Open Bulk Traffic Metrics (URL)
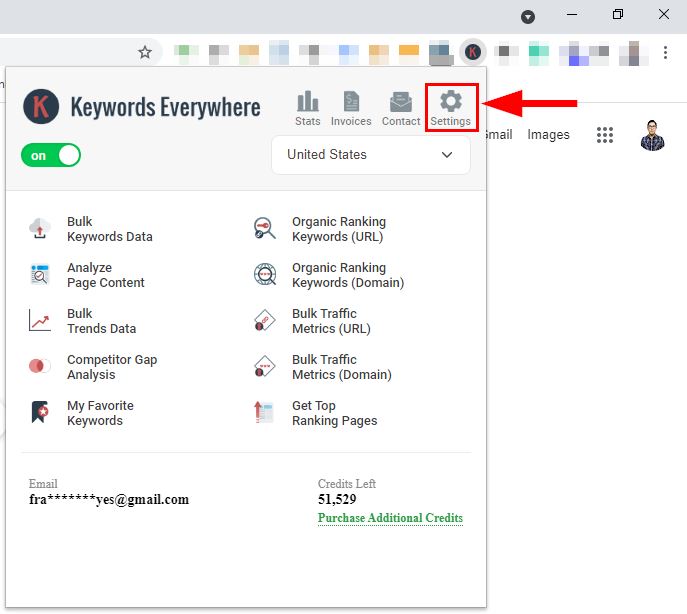Viewport: 687px width, 614px height. tap(331, 321)
